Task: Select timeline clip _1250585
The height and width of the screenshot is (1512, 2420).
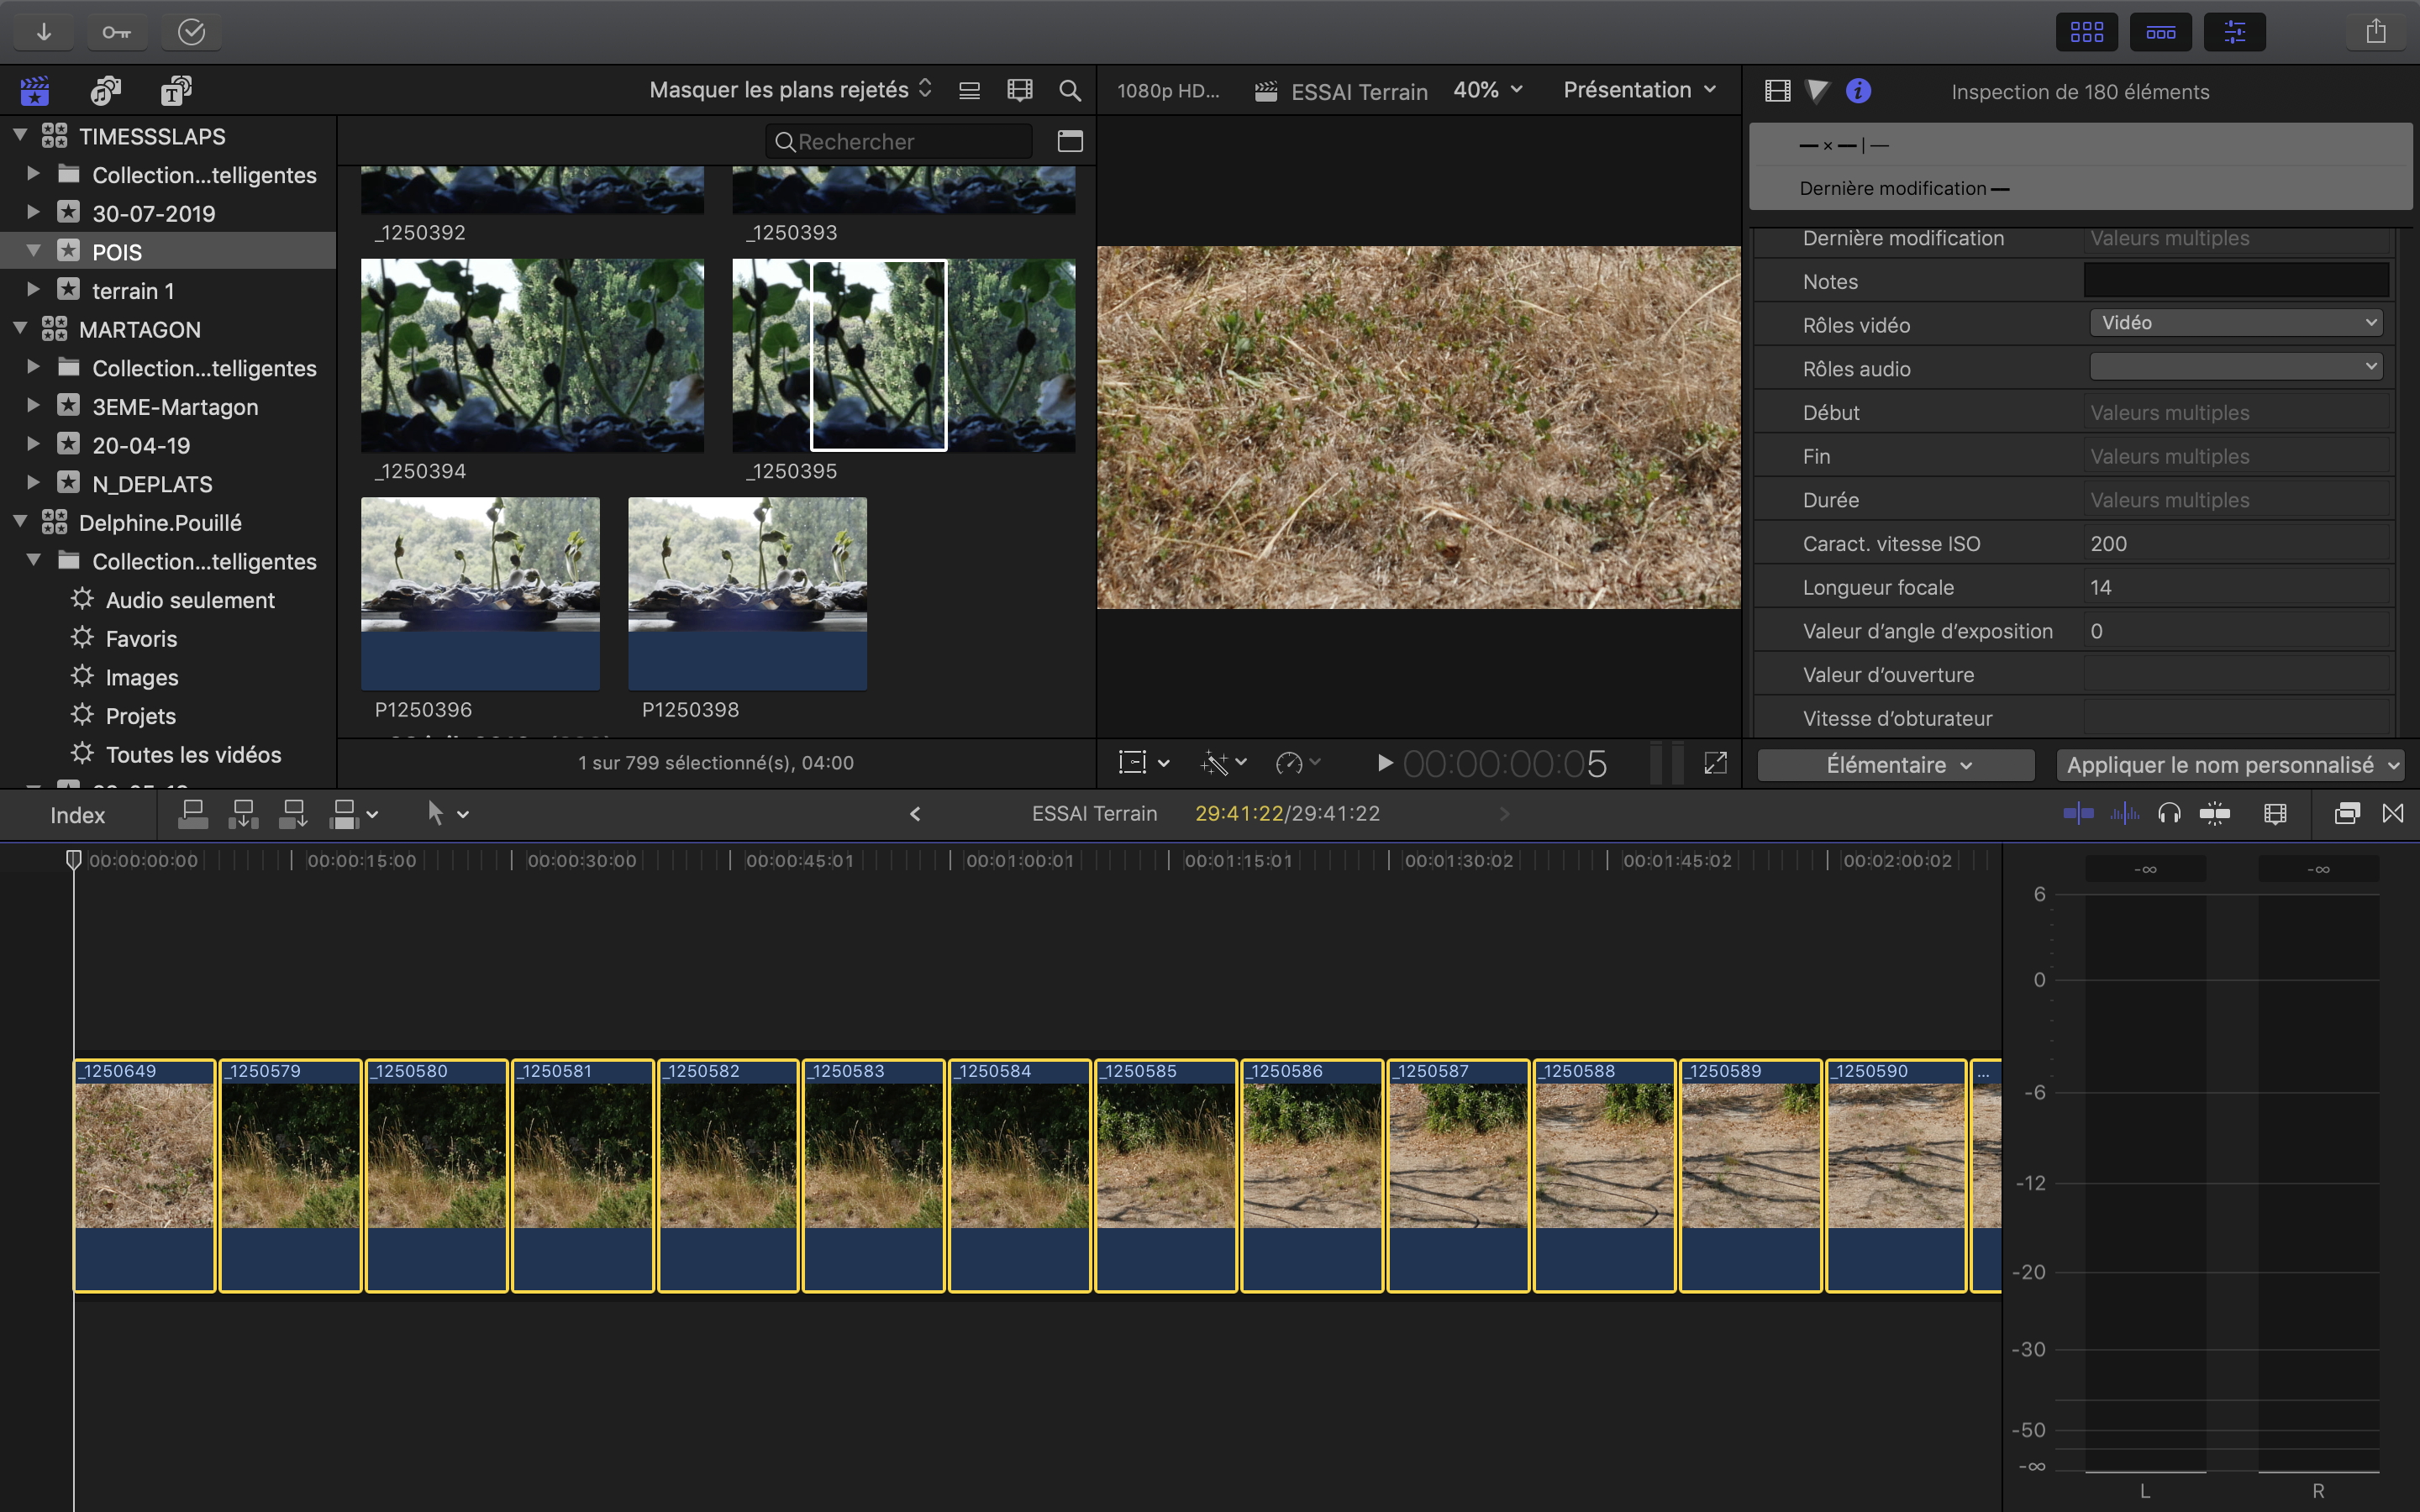Action: 1166,1160
